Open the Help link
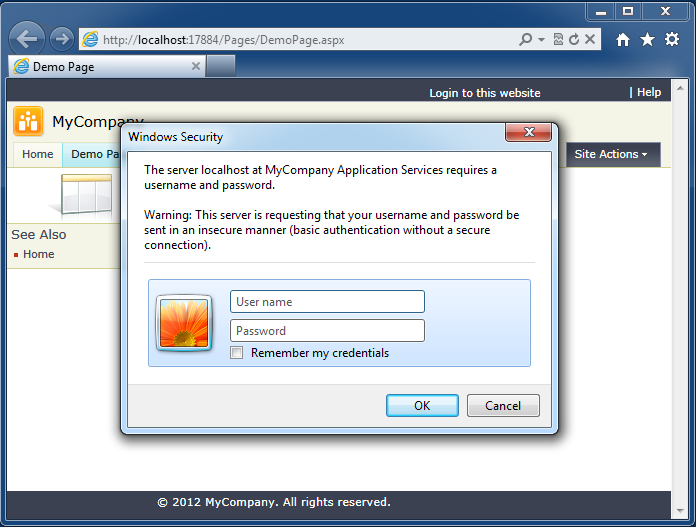696x527 pixels. [x=649, y=92]
